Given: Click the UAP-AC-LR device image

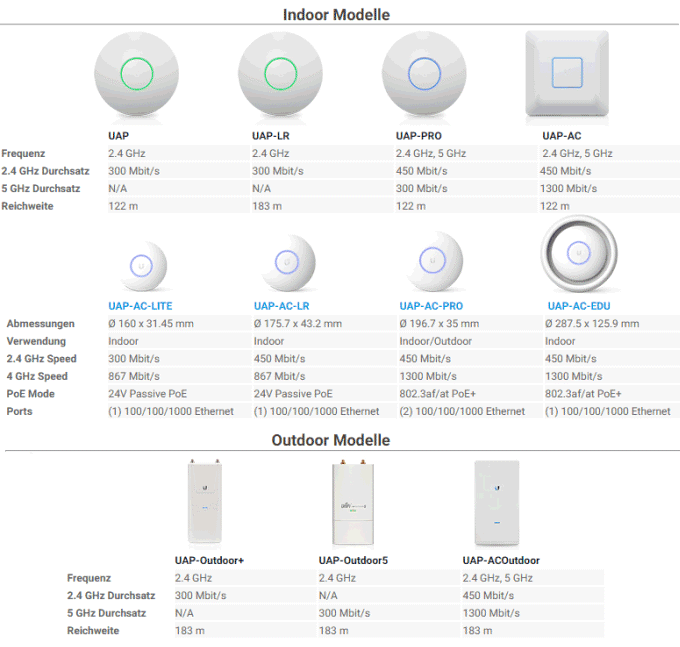Looking at the screenshot, I should coord(288,263).
